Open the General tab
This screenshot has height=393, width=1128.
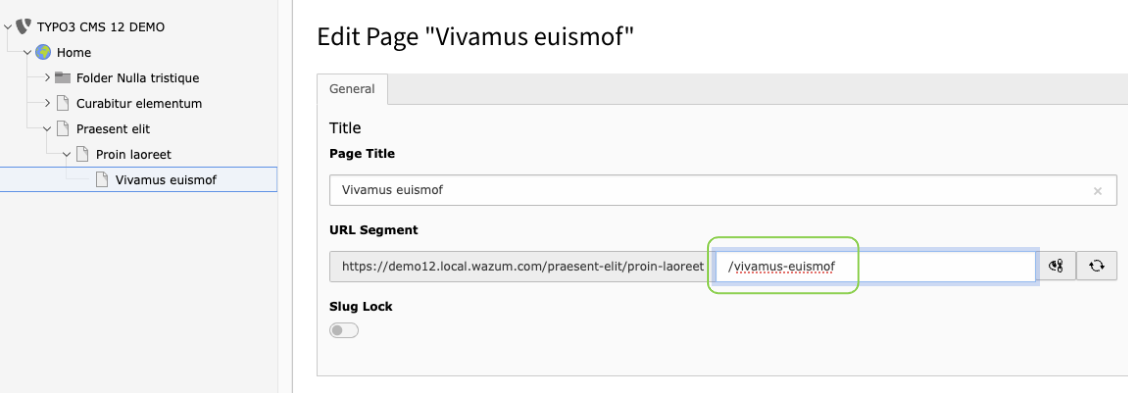click(352, 89)
